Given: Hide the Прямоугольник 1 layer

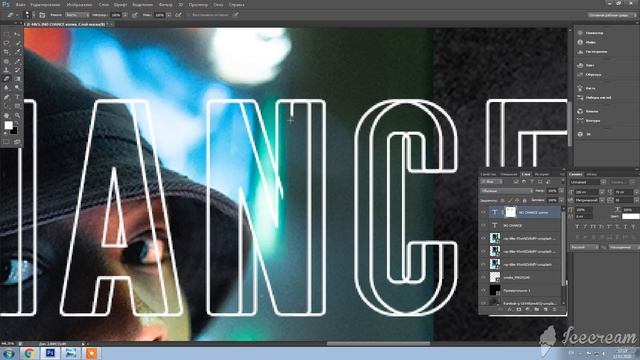Looking at the screenshot, I should pyautogui.click(x=483, y=291).
